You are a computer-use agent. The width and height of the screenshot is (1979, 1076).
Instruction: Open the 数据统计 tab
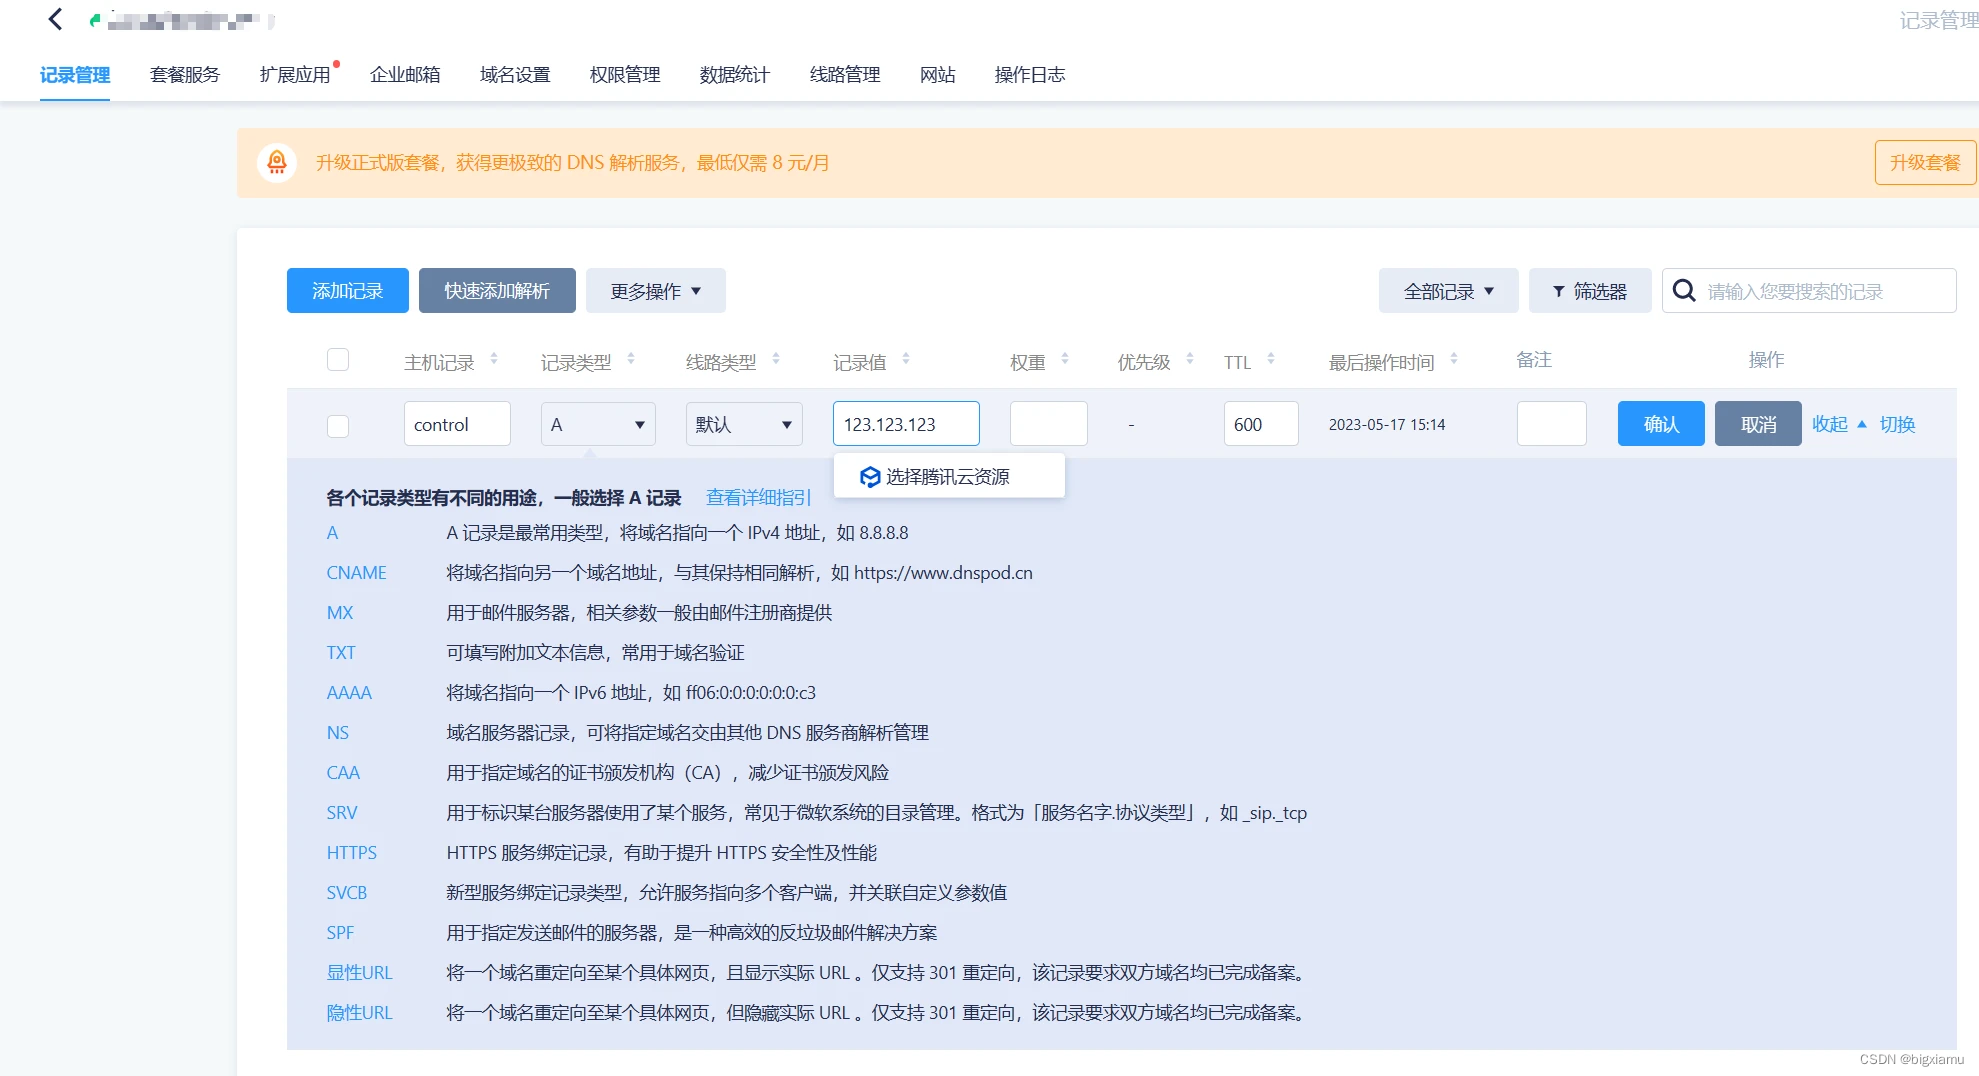tap(735, 75)
